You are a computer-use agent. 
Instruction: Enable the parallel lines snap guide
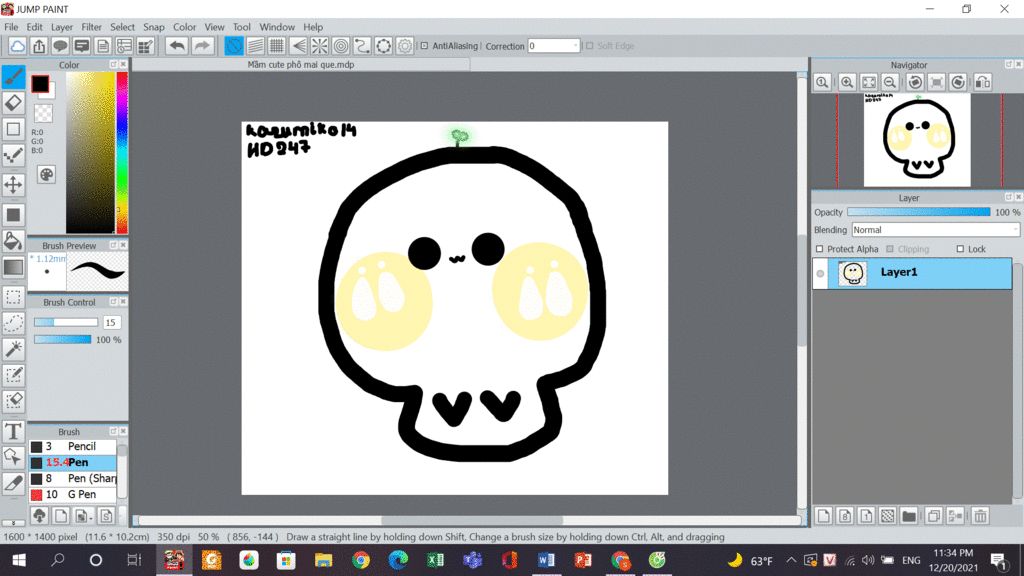[x=255, y=46]
